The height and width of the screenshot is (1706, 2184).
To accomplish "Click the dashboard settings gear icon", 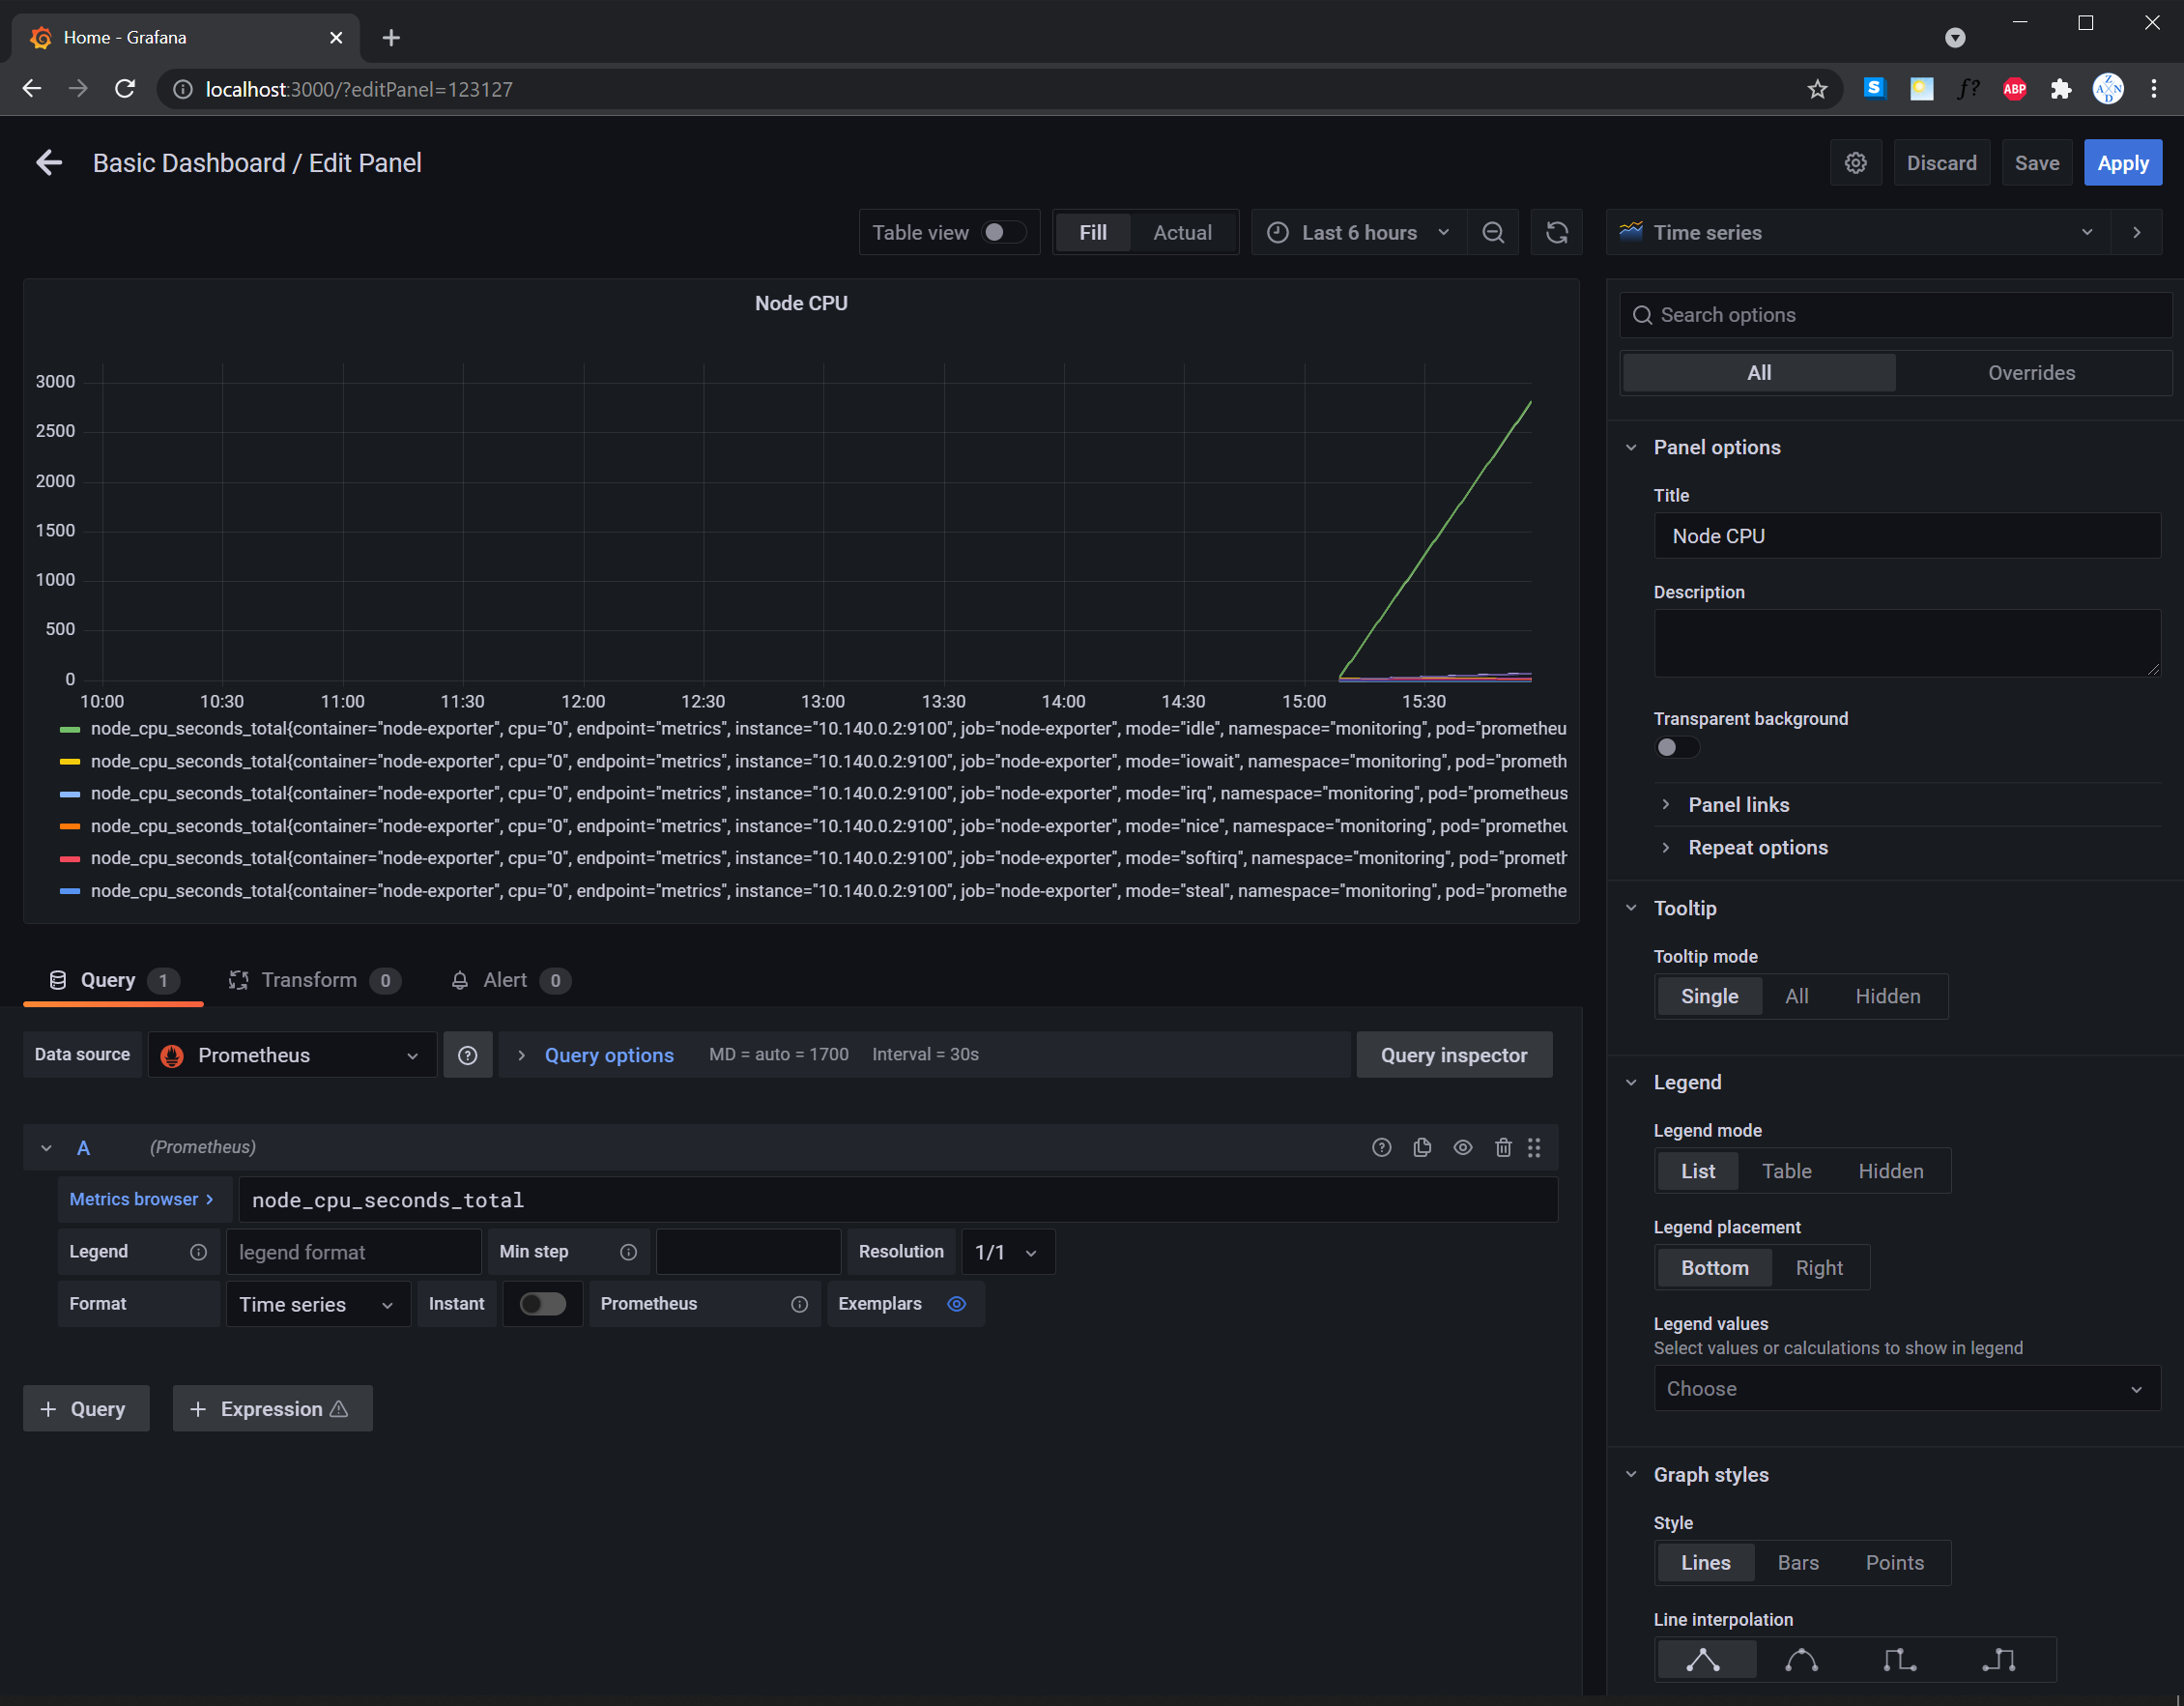I will coord(1855,163).
